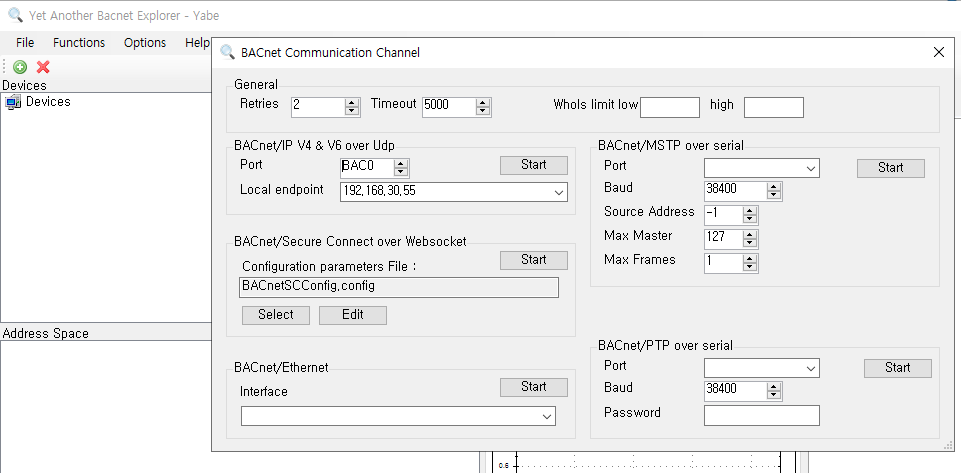Increase the Retries value with spinner

coord(351,102)
